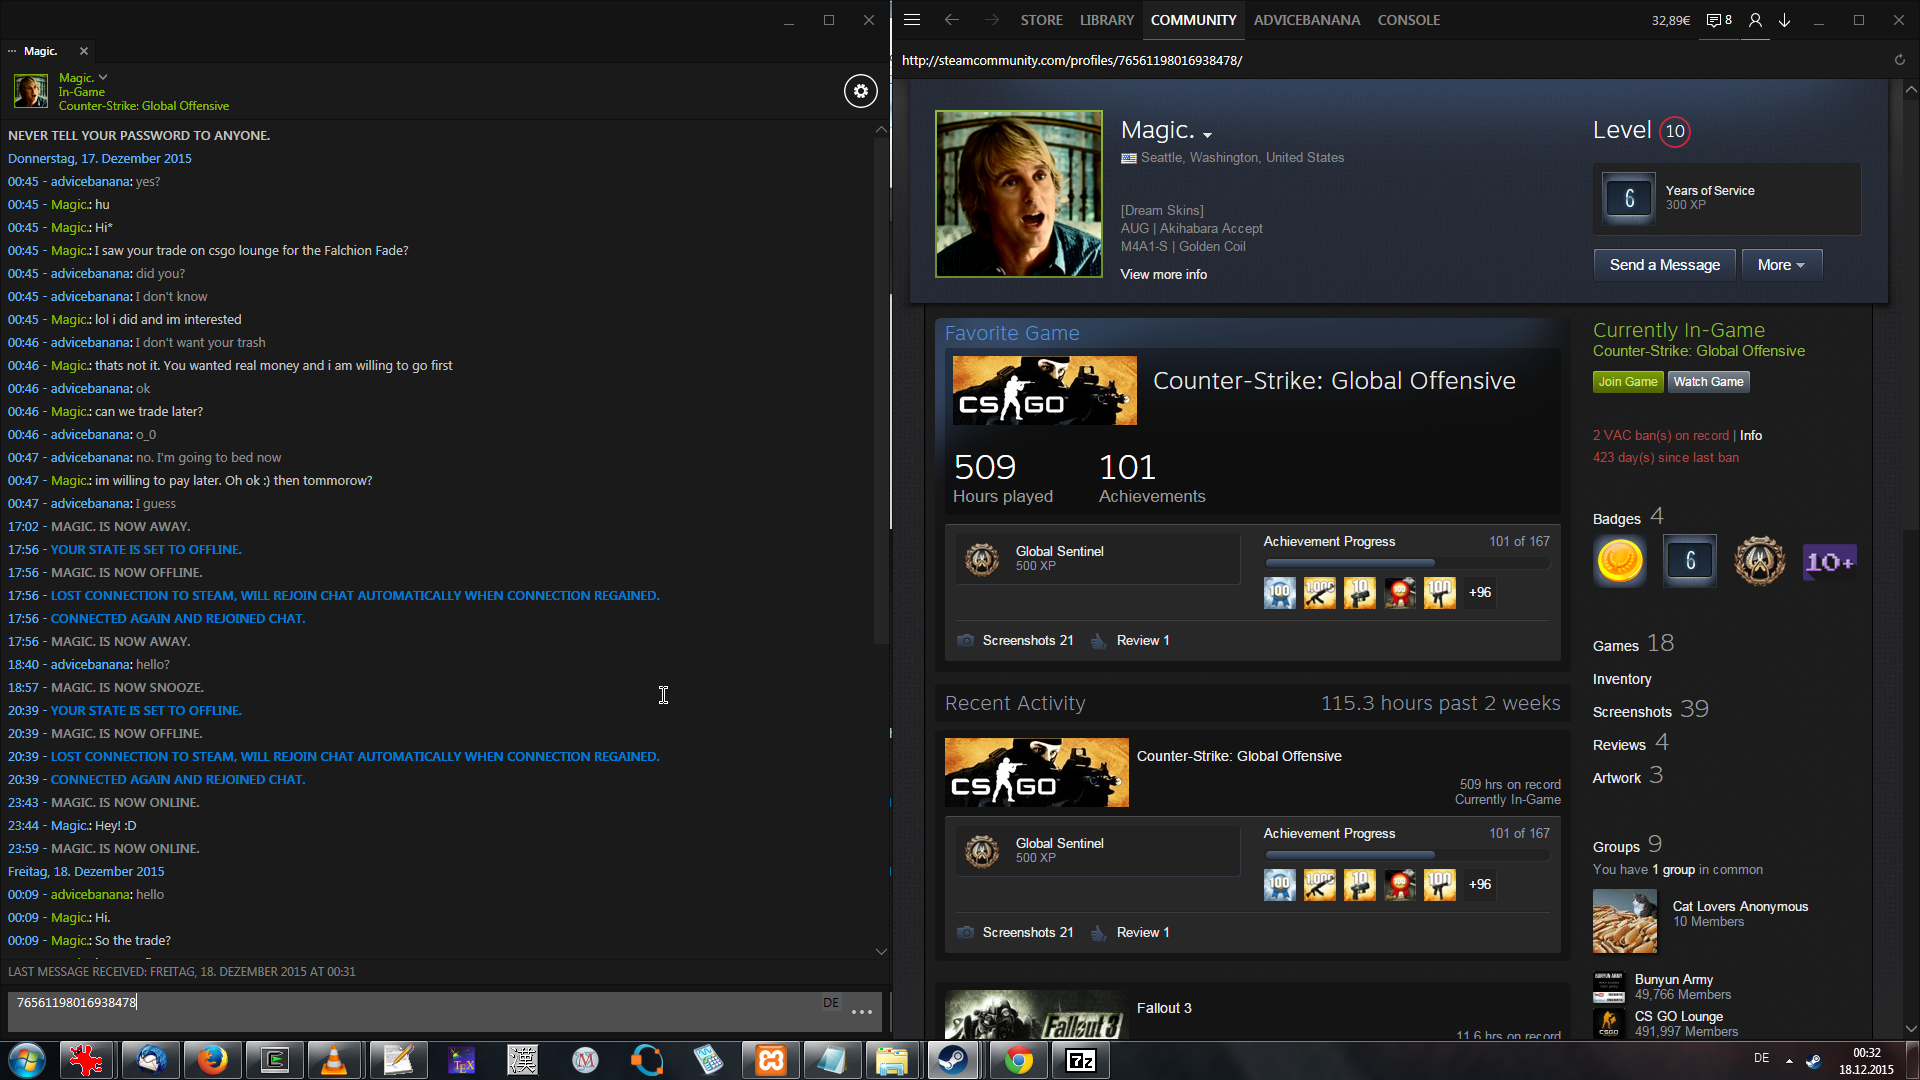Screen dimensions: 1920x1080
Task: Expand the More dropdown on profile
Action: click(1781, 265)
